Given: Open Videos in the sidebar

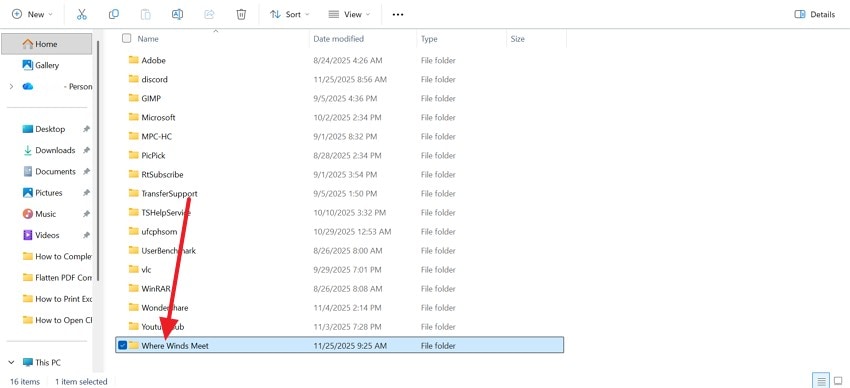Looking at the screenshot, I should [47, 235].
